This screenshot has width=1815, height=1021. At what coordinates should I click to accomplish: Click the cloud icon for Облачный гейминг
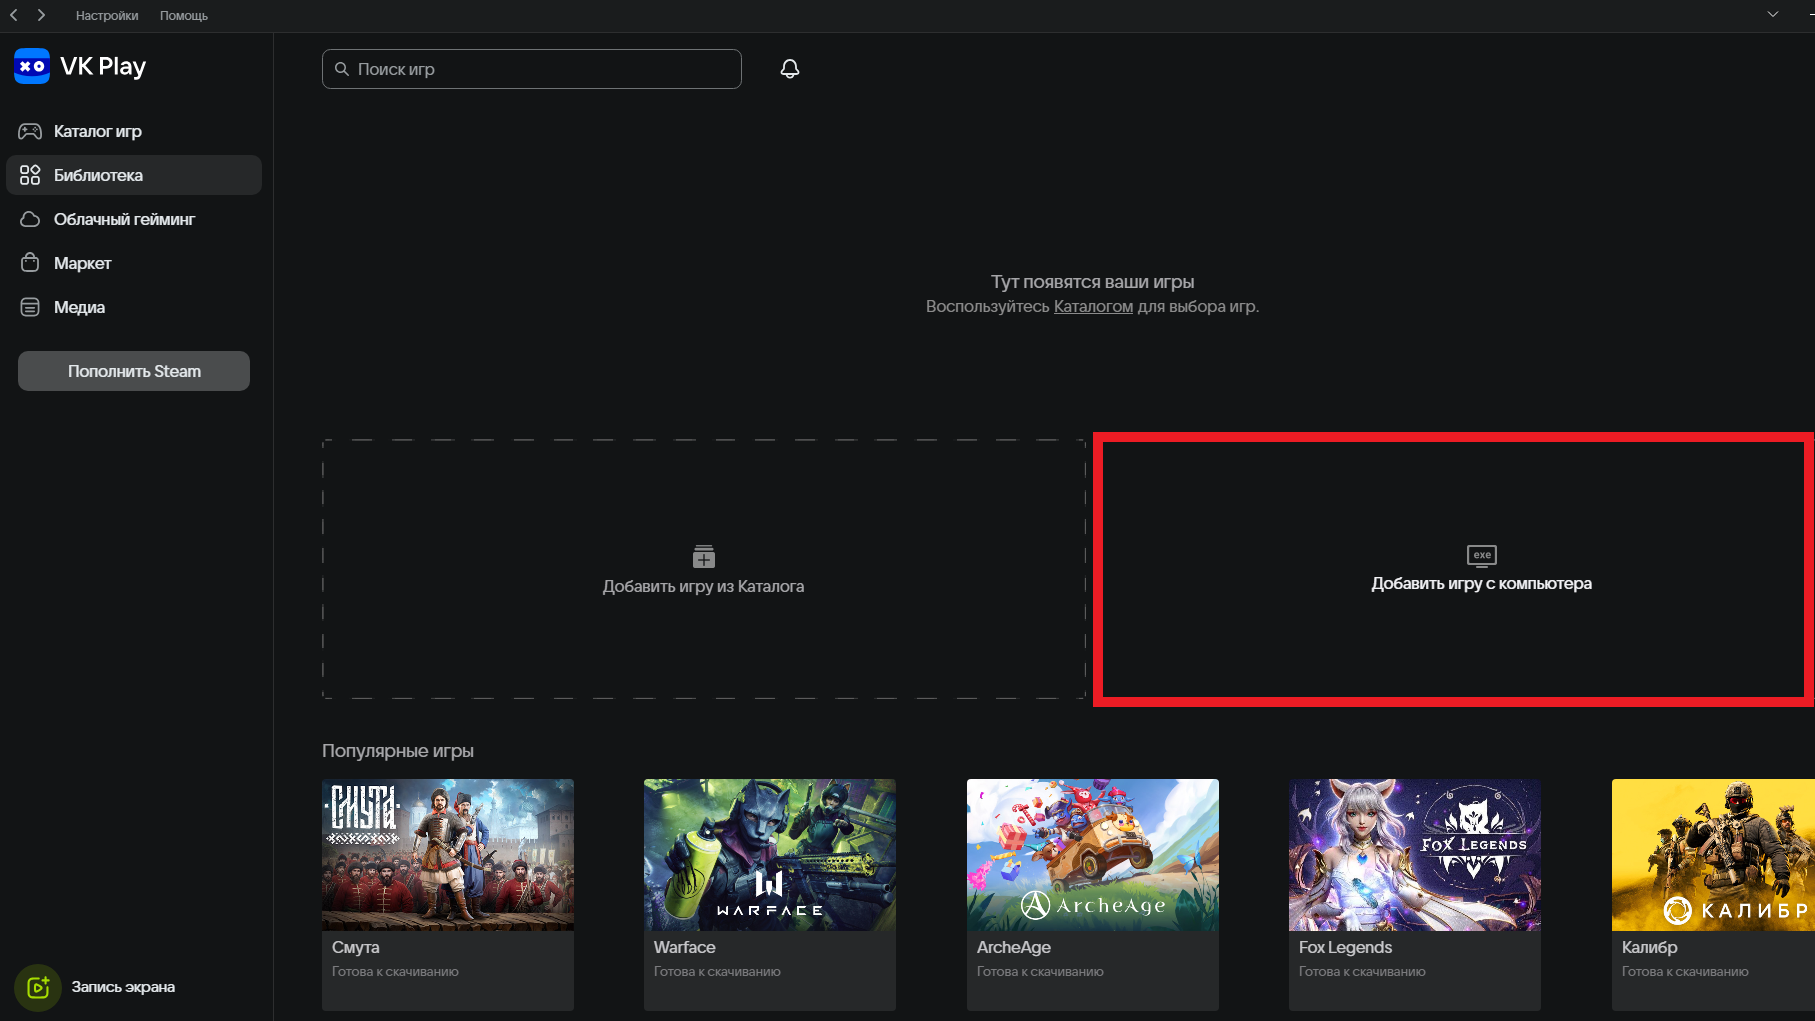click(x=30, y=219)
